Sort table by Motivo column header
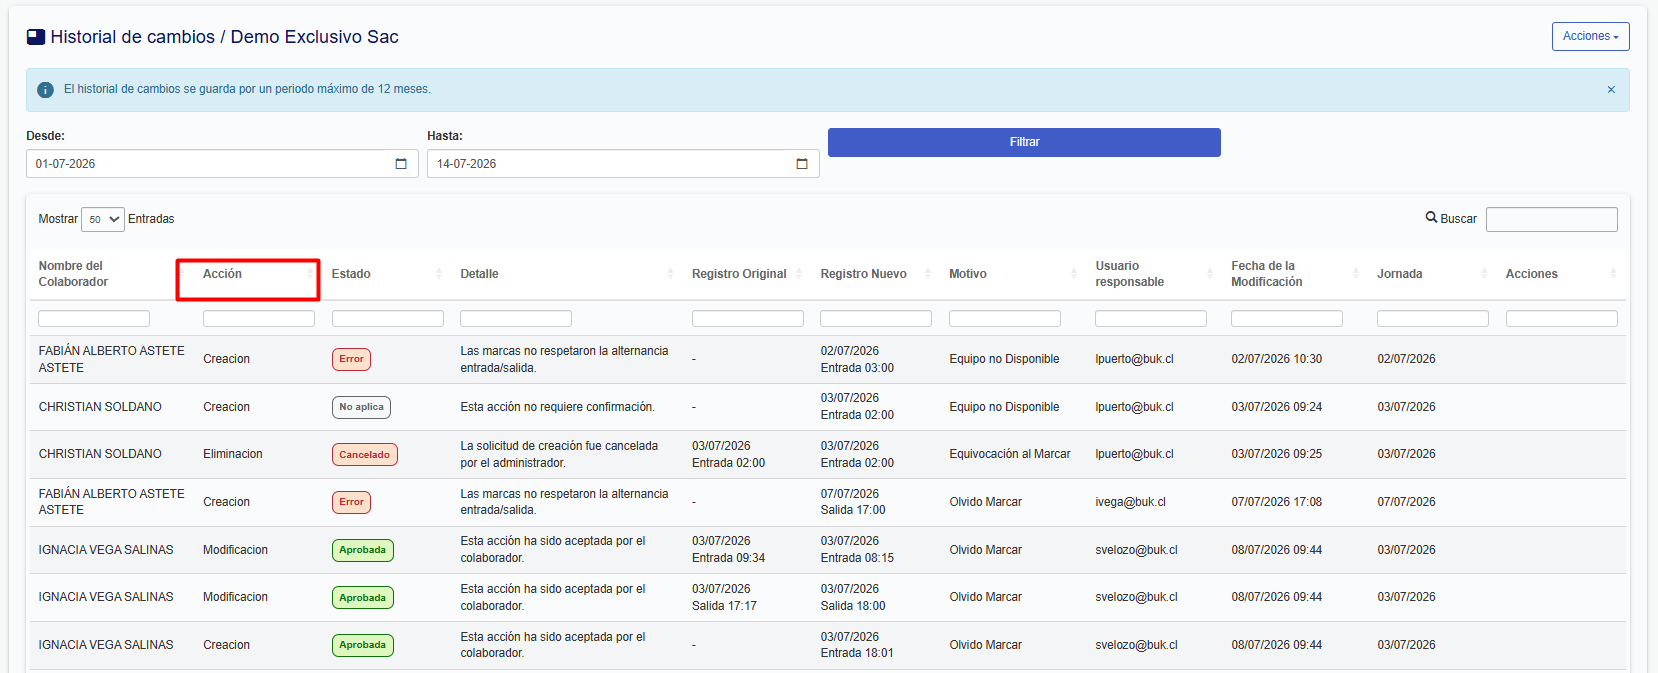This screenshot has width=1658, height=673. 1013,274
